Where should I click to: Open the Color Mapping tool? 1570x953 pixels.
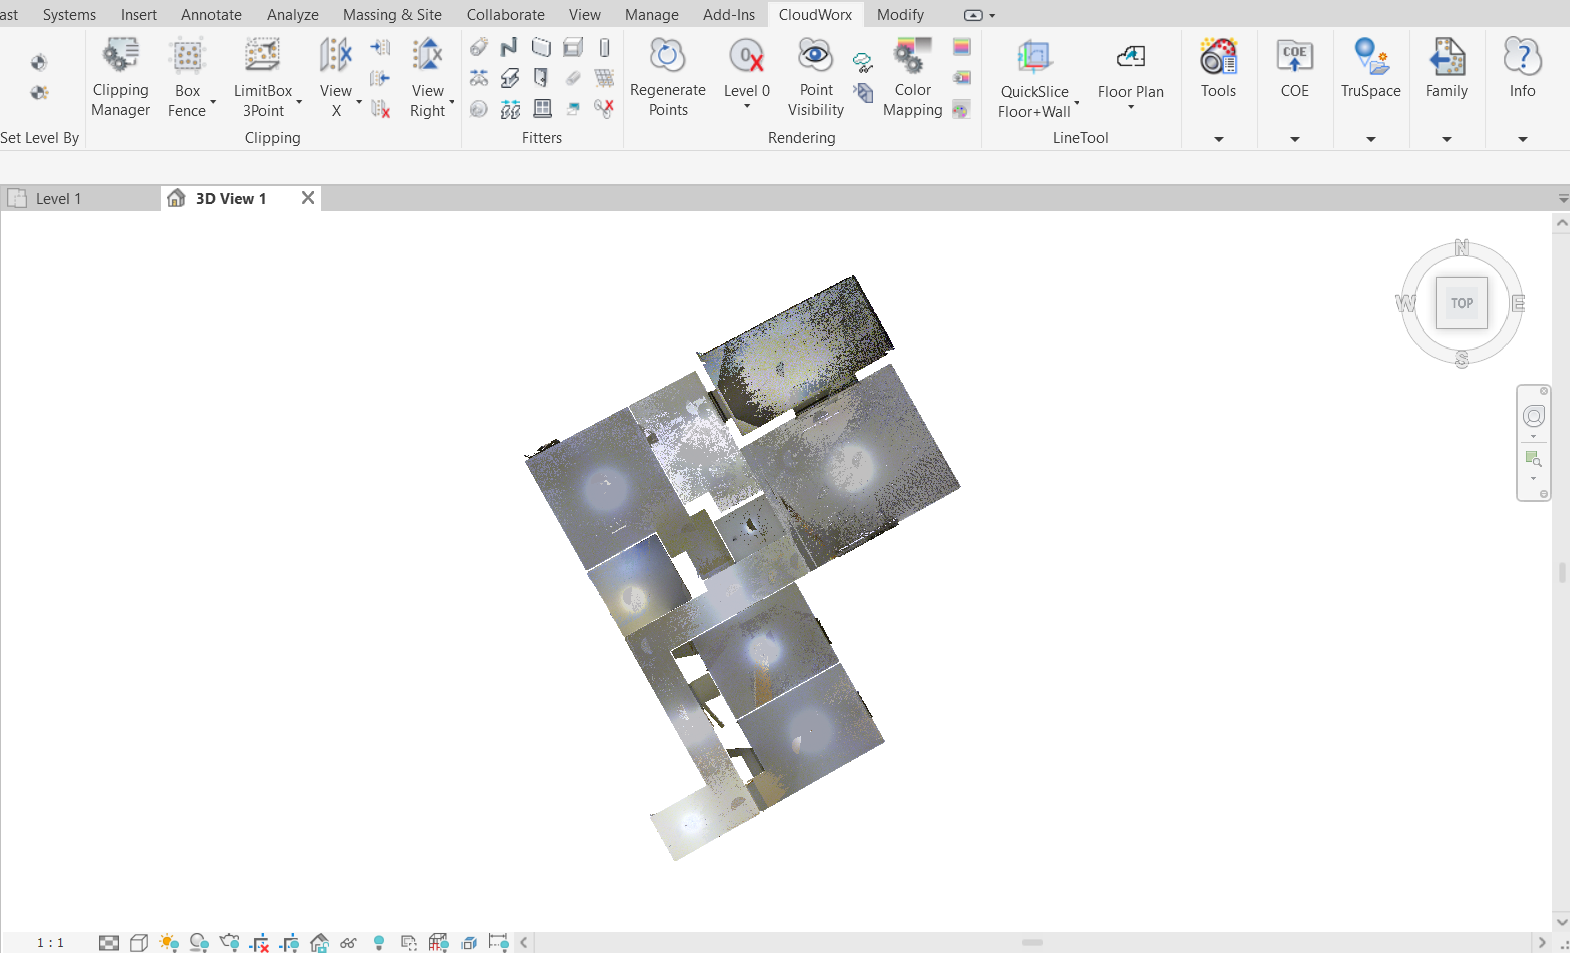tap(912, 76)
